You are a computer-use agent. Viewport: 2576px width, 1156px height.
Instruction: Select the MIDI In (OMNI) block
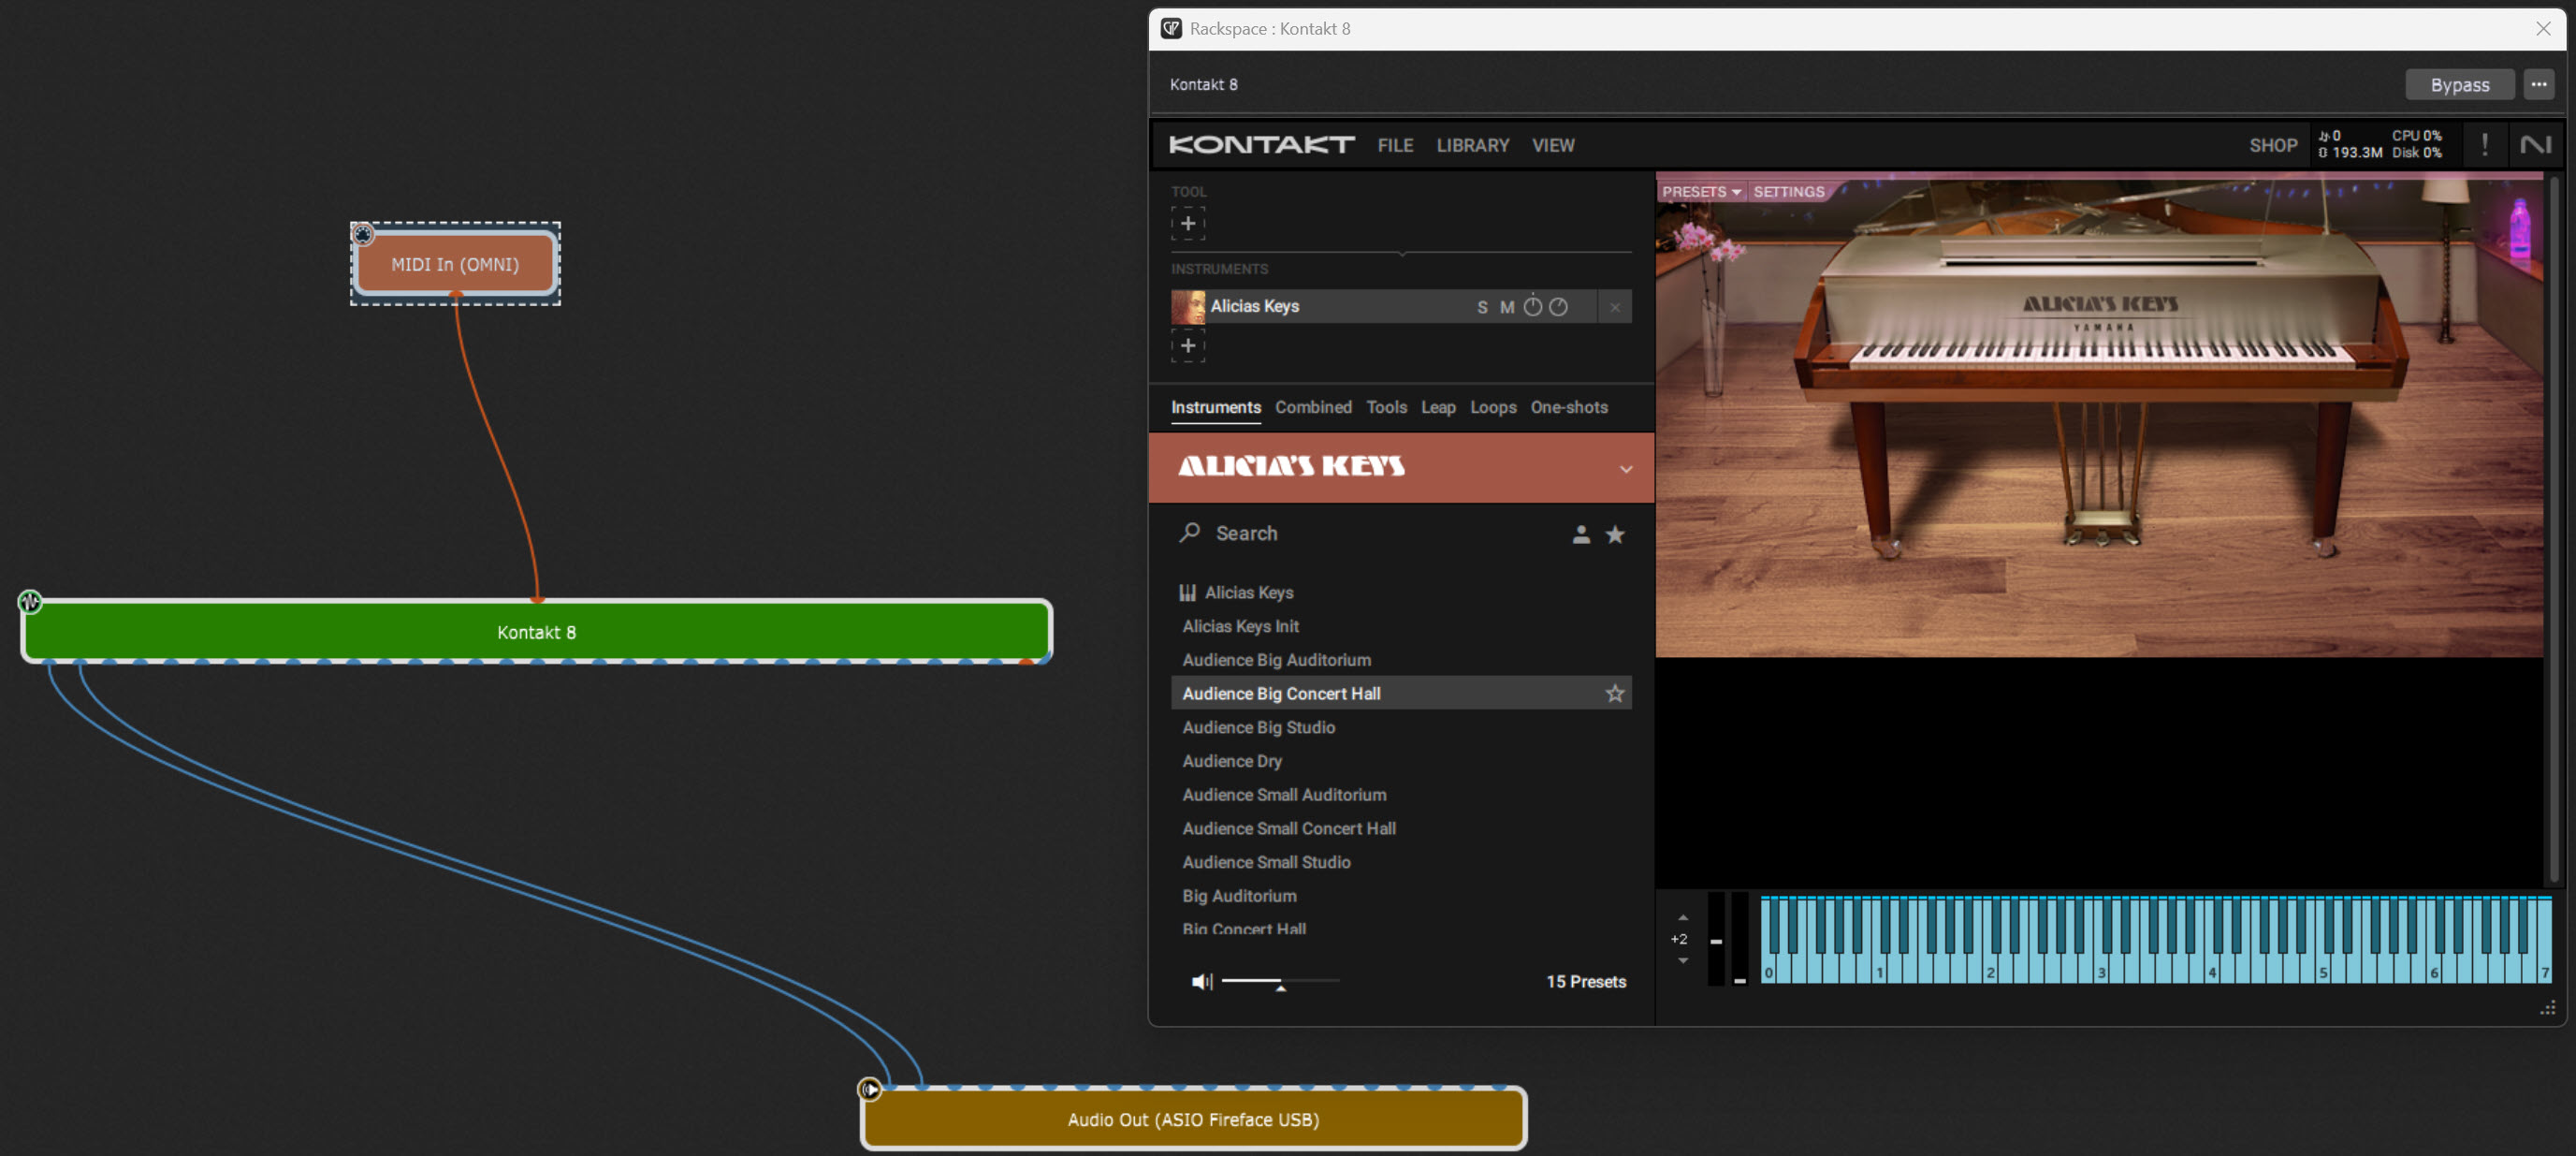click(x=455, y=264)
